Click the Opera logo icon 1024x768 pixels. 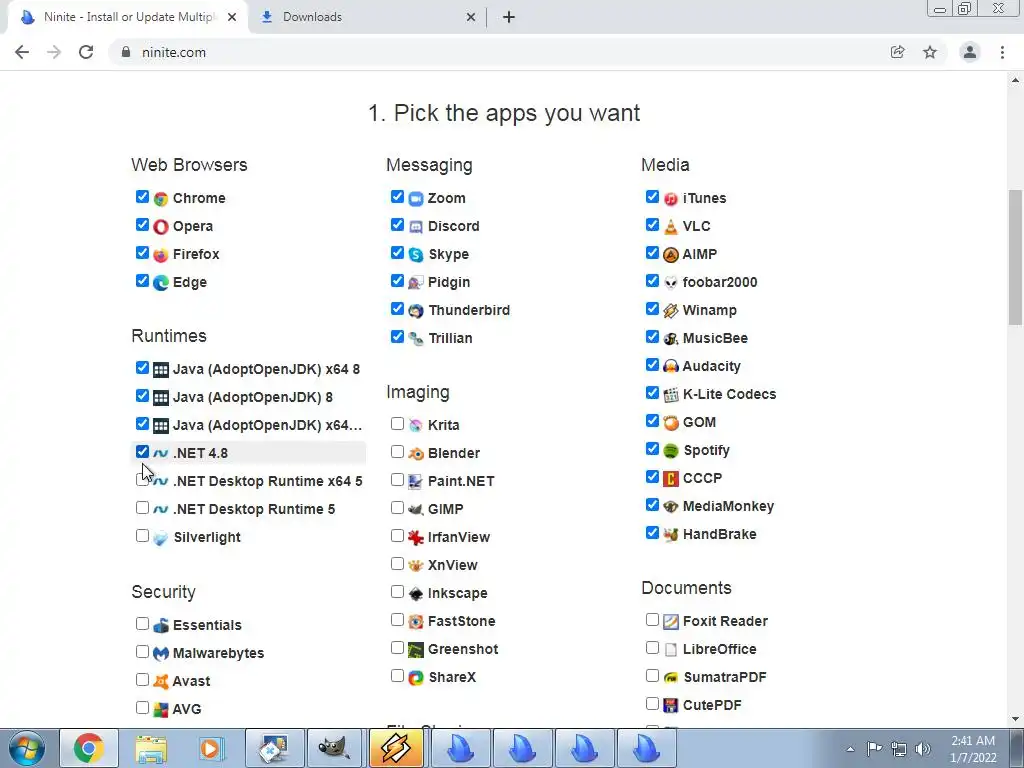pos(161,227)
